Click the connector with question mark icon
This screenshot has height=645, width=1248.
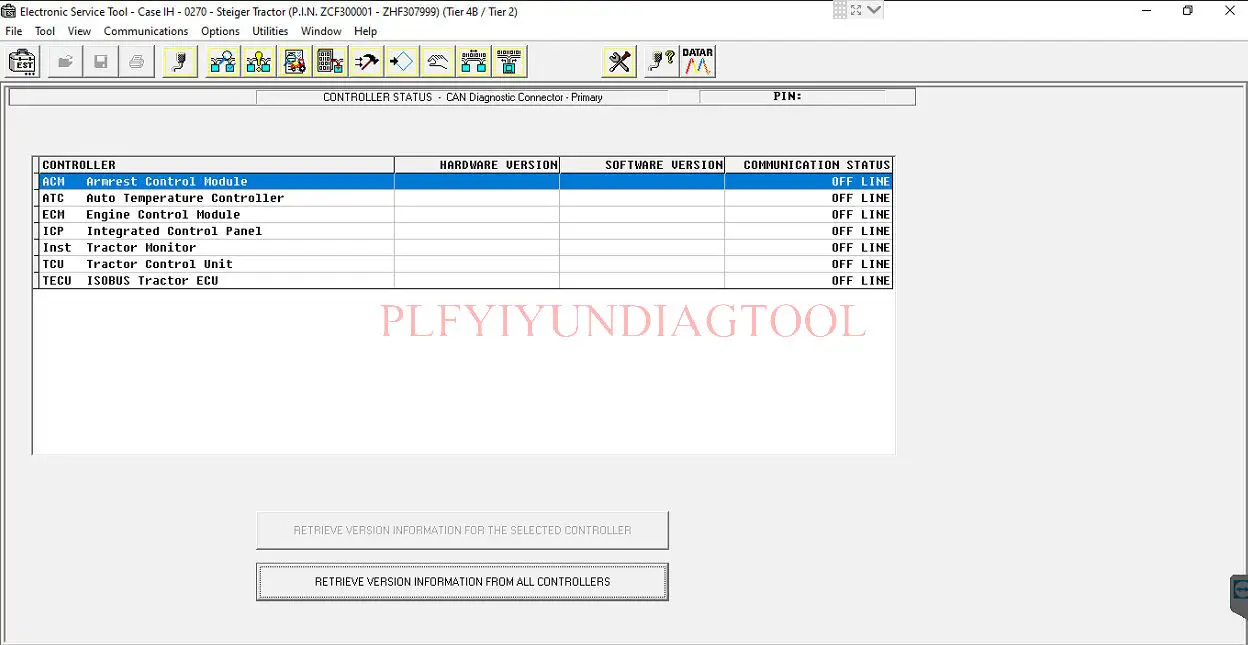tap(661, 62)
